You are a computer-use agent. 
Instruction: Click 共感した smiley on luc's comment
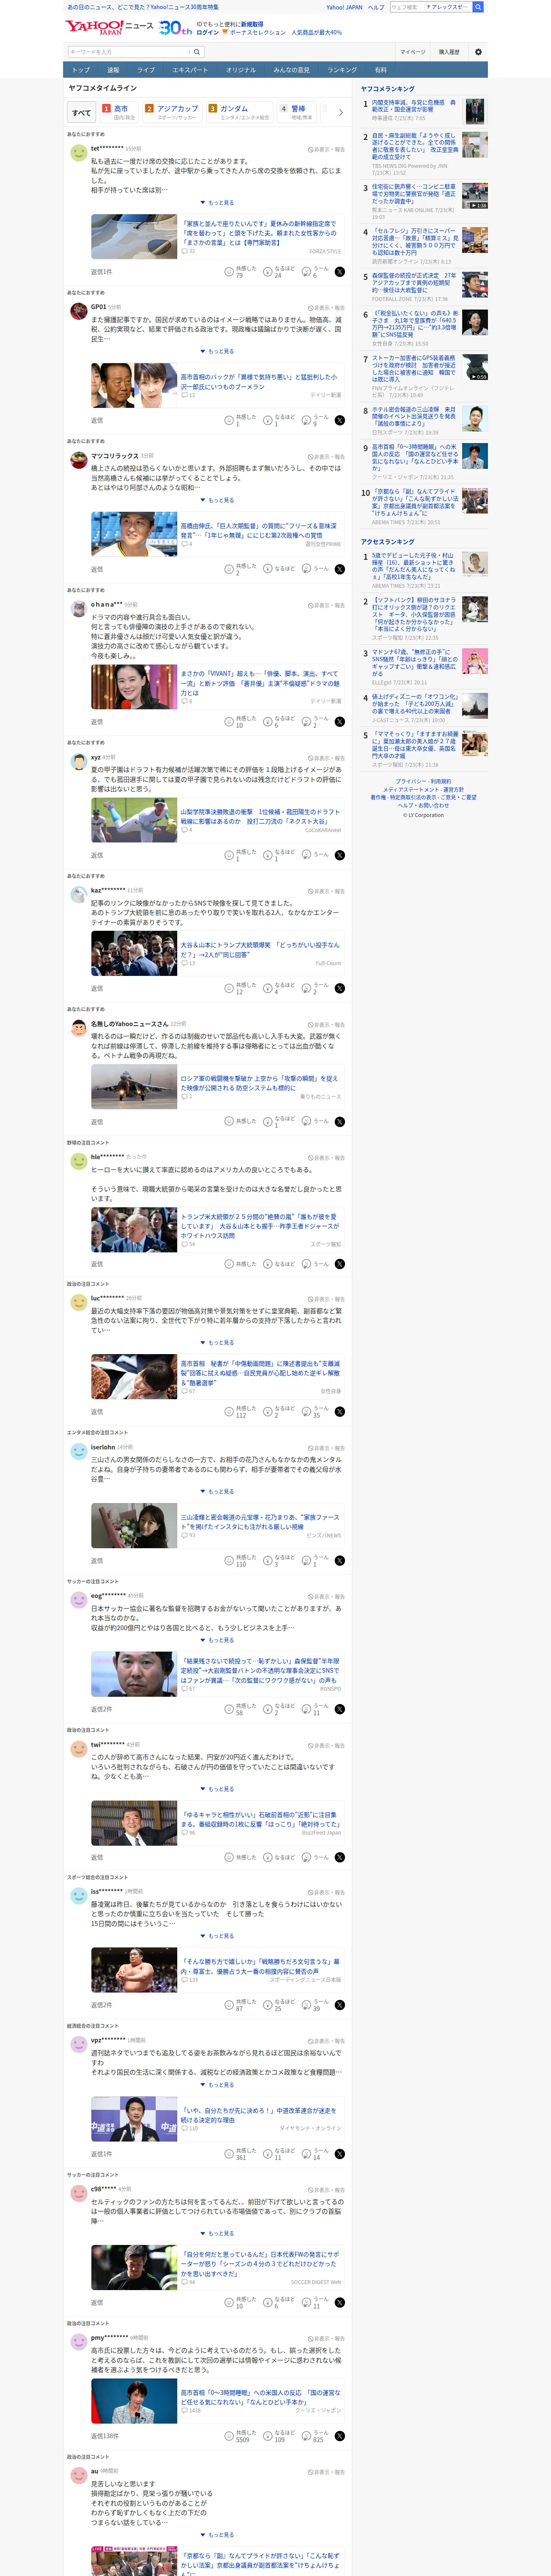pos(229,1412)
